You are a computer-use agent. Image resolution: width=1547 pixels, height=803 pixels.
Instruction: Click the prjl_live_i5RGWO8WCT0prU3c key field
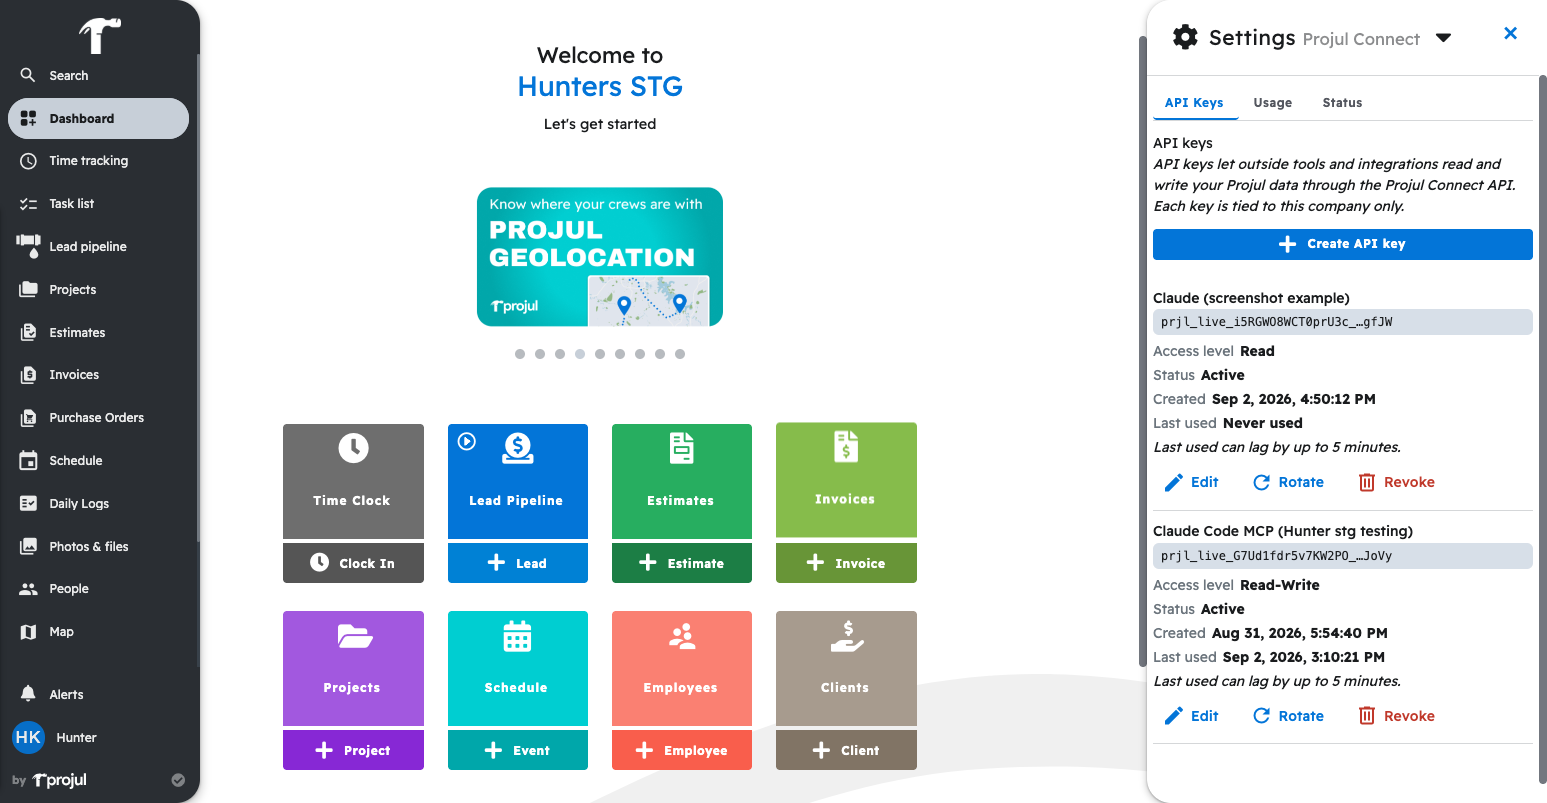pos(1343,322)
